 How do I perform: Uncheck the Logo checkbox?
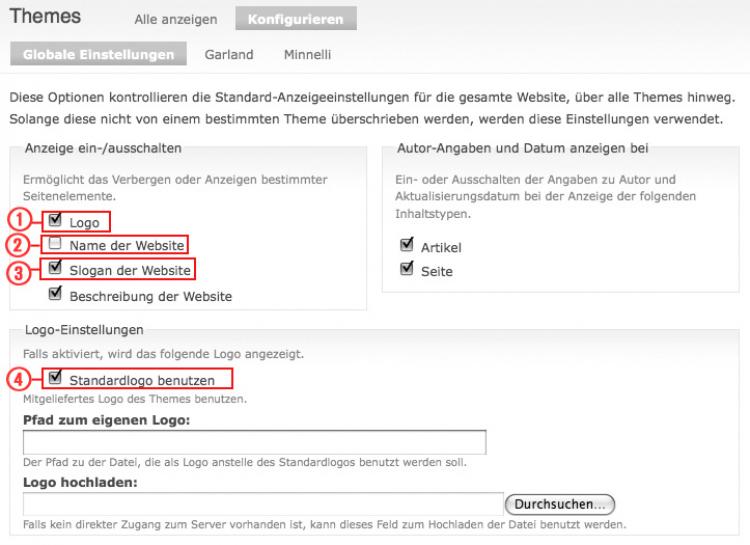tap(55, 221)
